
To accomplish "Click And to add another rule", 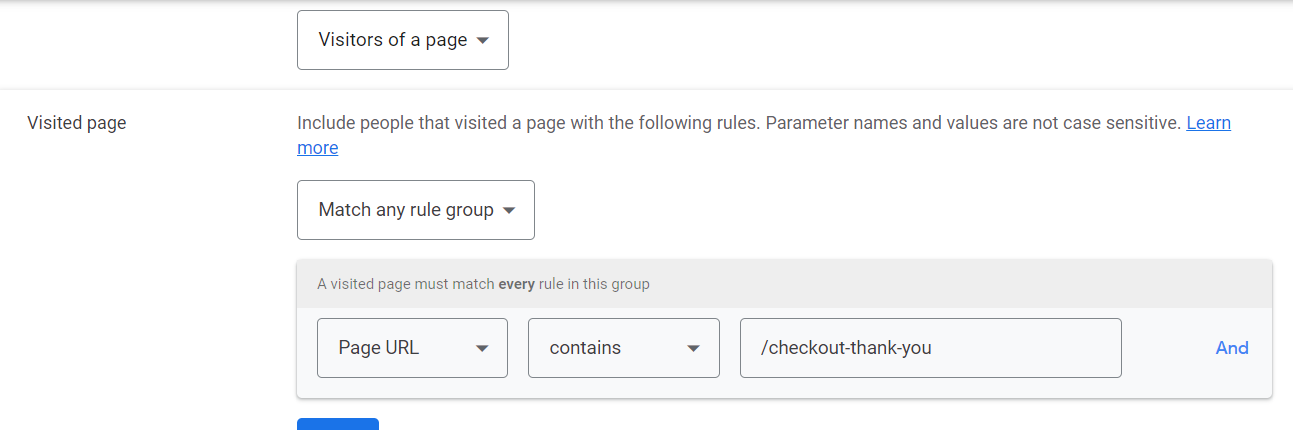I will [1232, 348].
